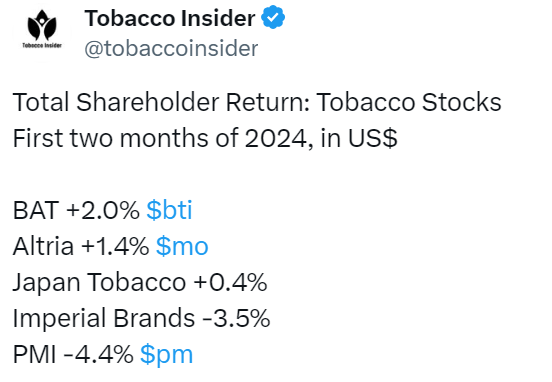The height and width of the screenshot is (382, 552).
Task: Open the $mo cashtag link
Action: coord(182,246)
